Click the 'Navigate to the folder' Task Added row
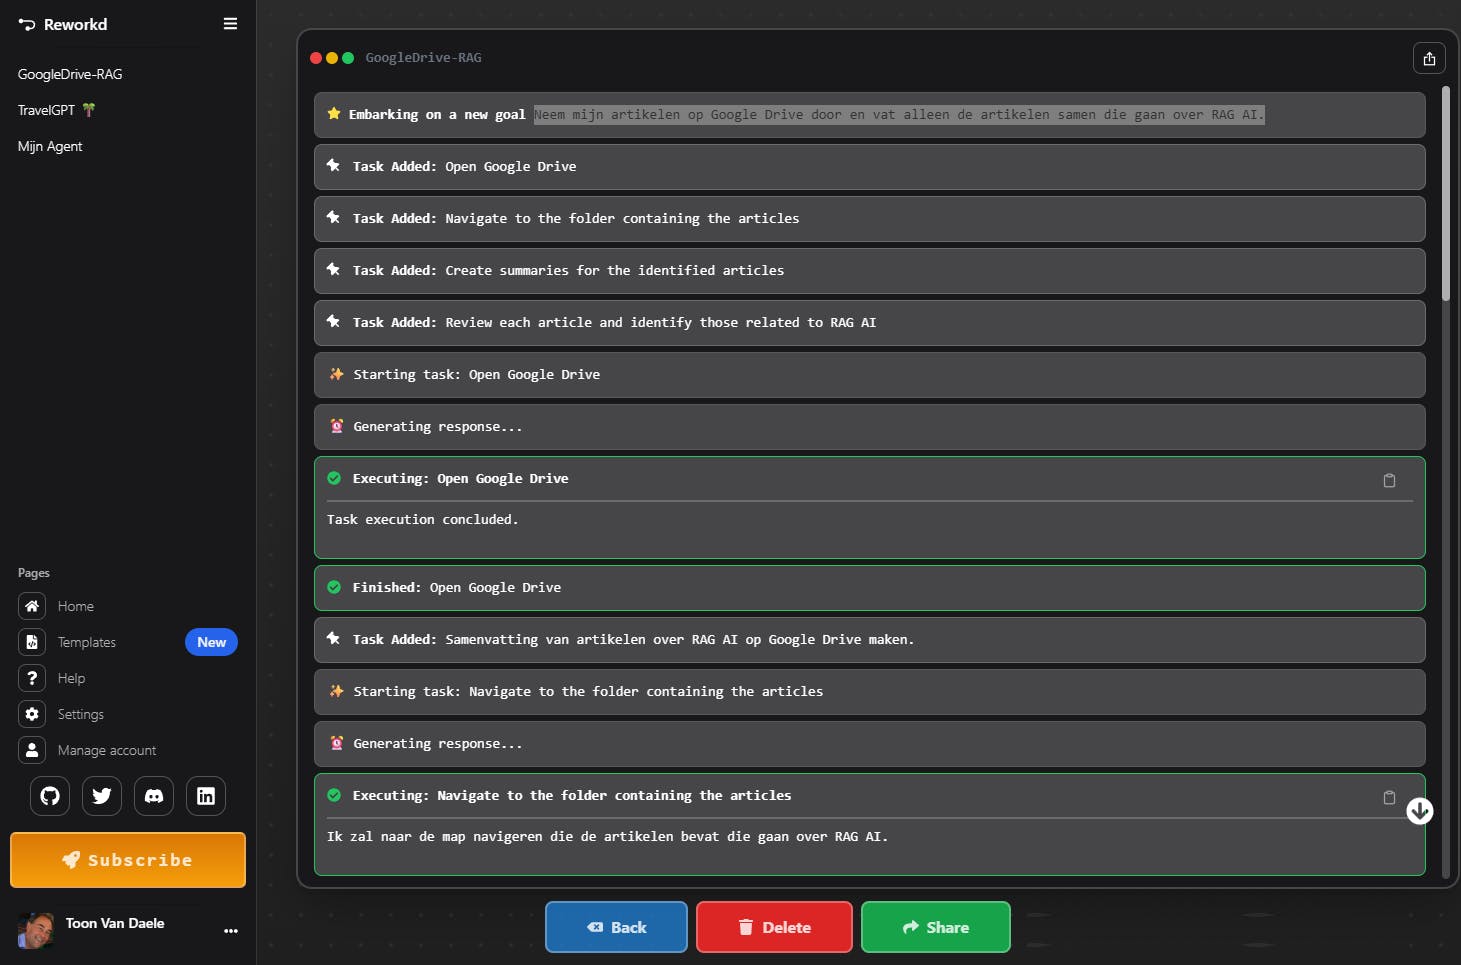The height and width of the screenshot is (965, 1461). pyautogui.click(x=870, y=219)
